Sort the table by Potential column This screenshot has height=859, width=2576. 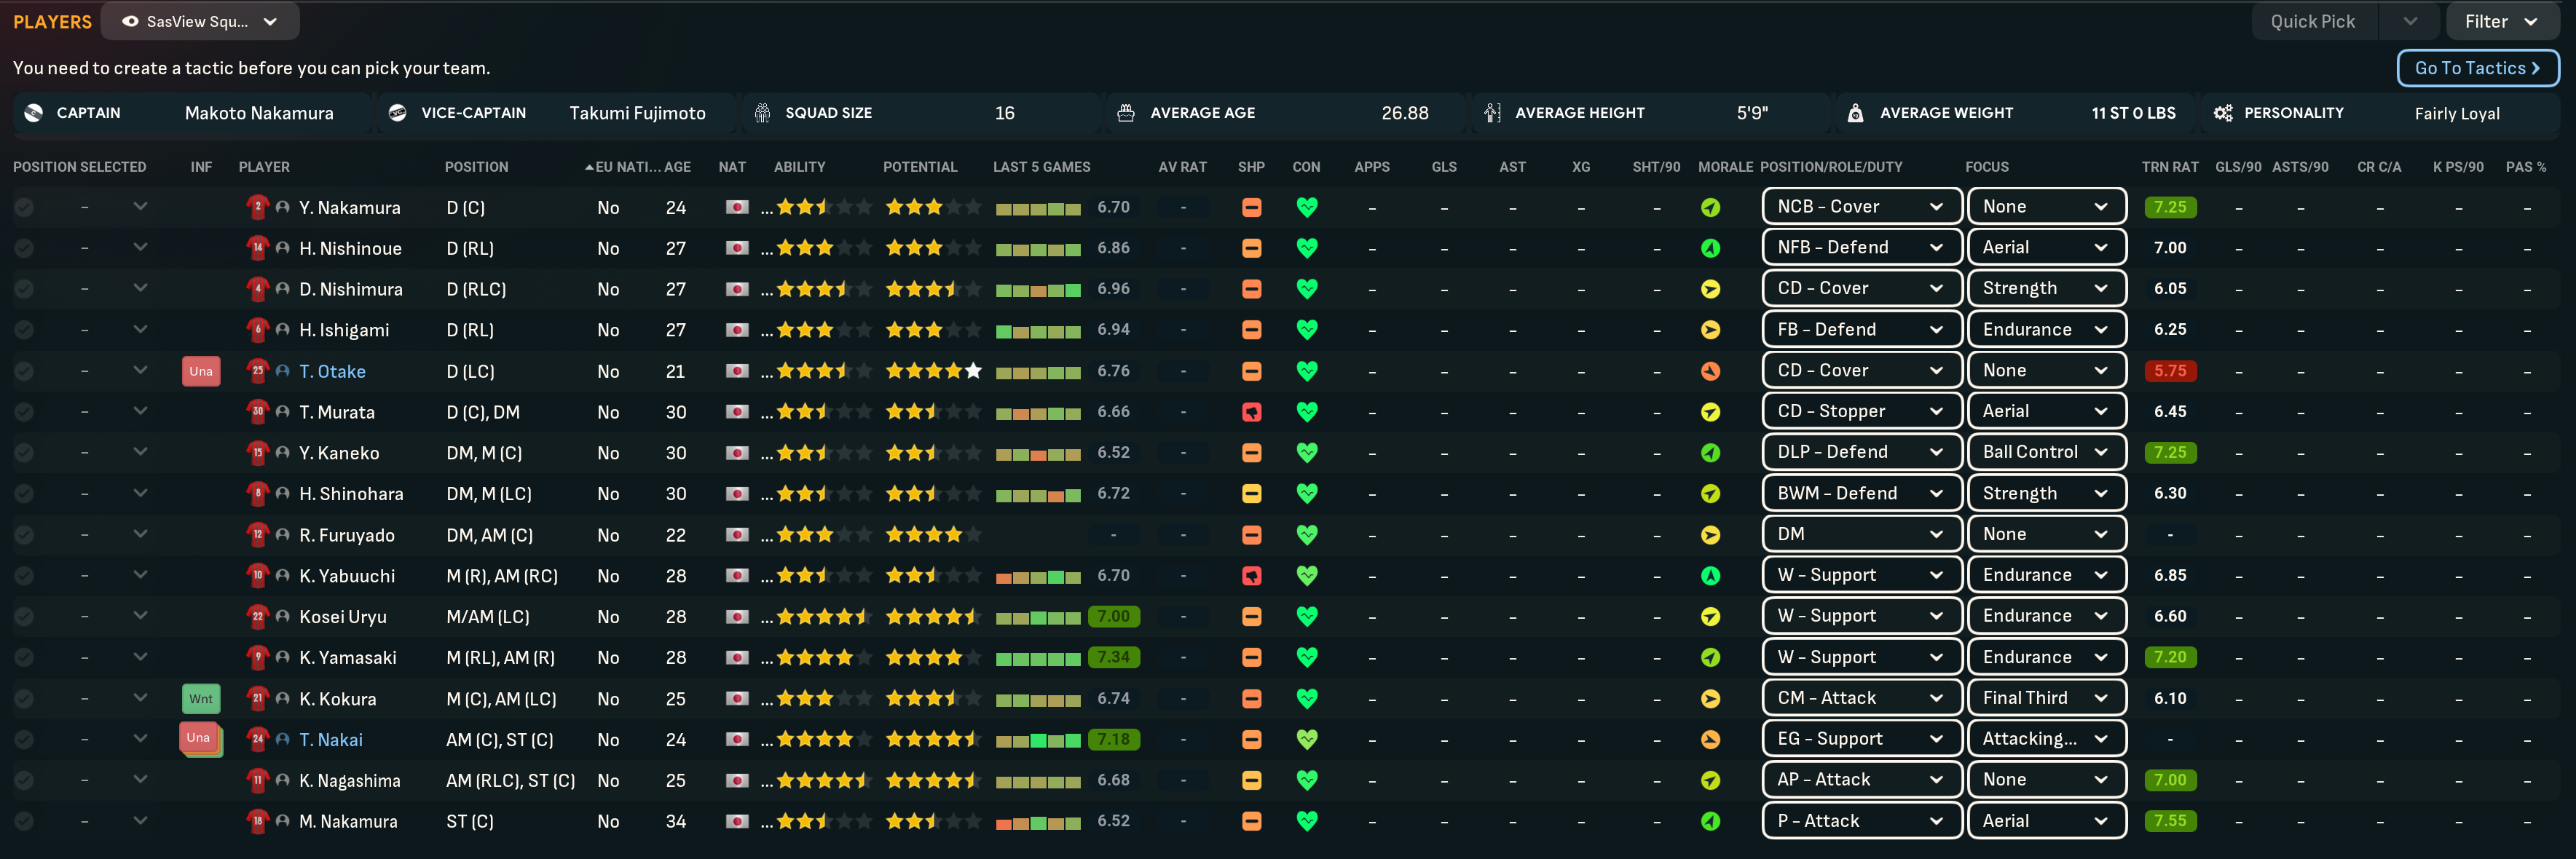pyautogui.click(x=919, y=167)
